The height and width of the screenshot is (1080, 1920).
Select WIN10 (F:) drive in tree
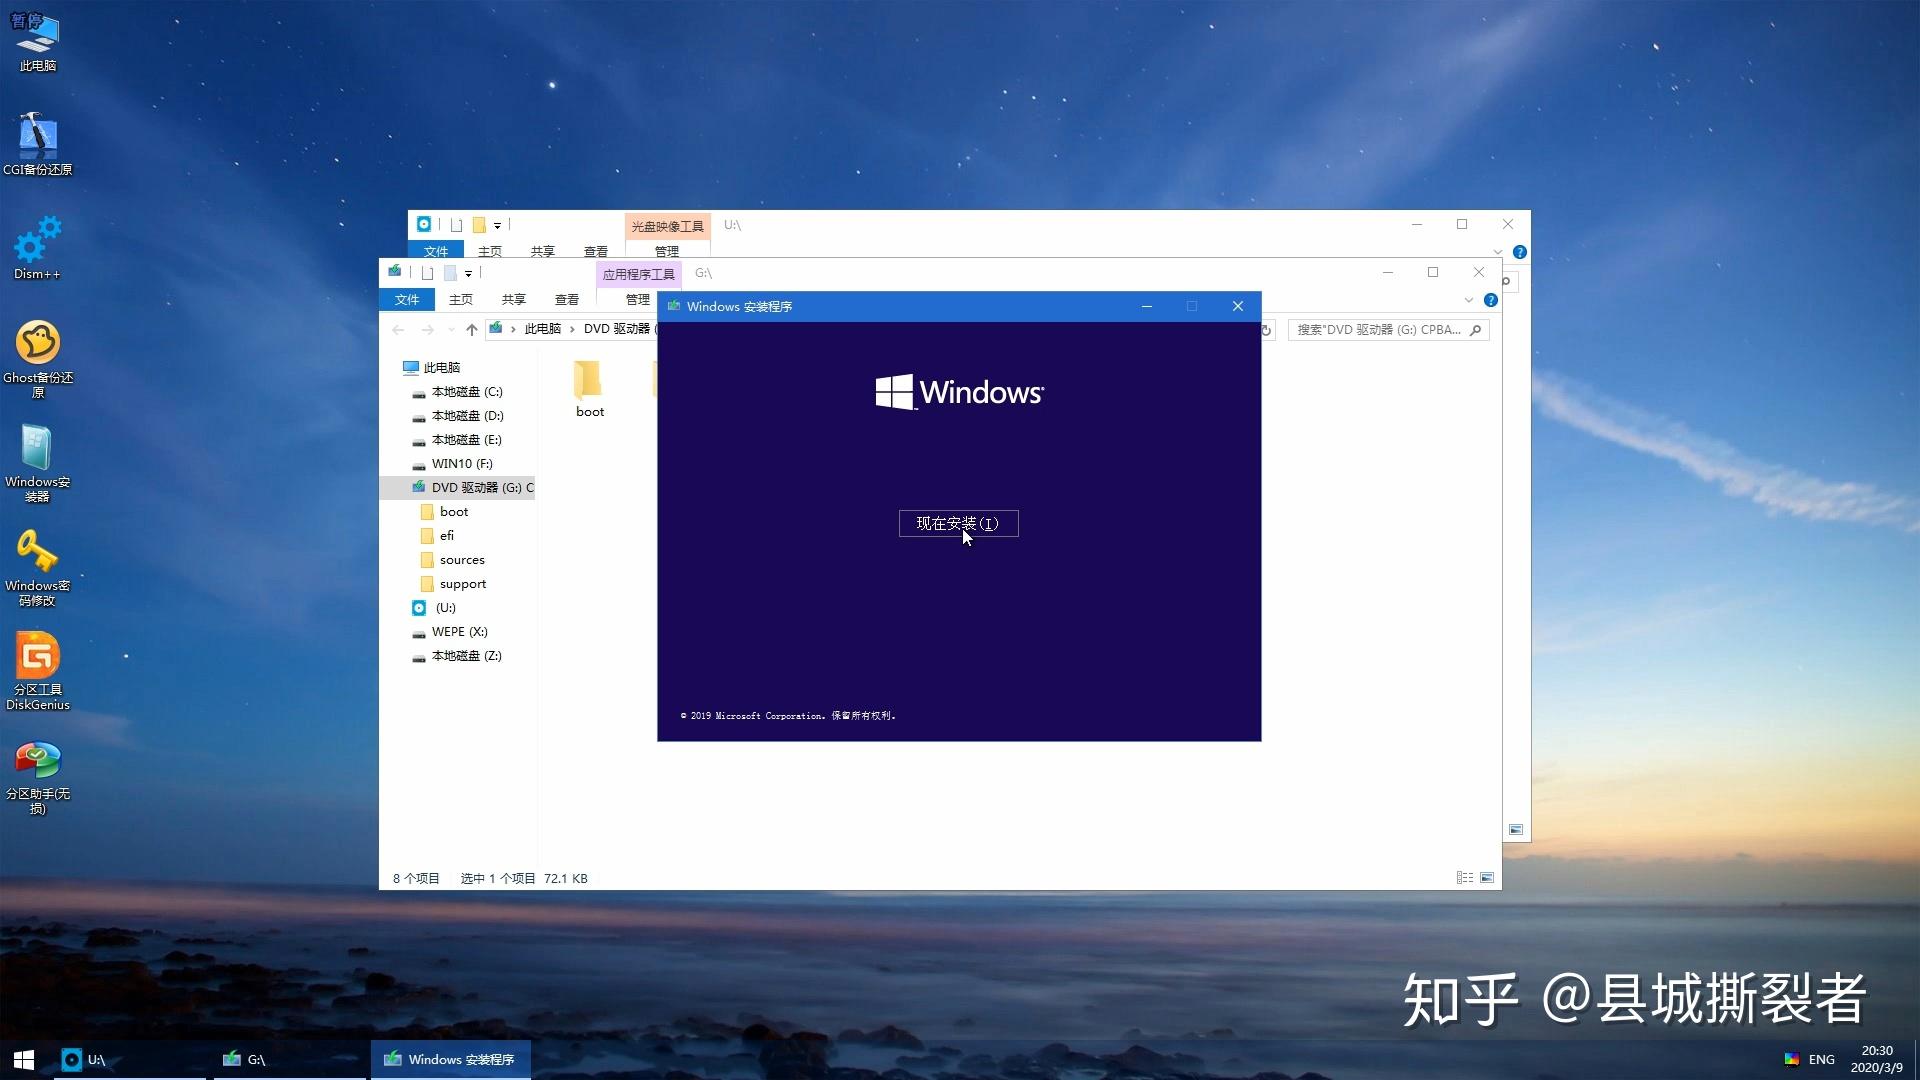[461, 463]
